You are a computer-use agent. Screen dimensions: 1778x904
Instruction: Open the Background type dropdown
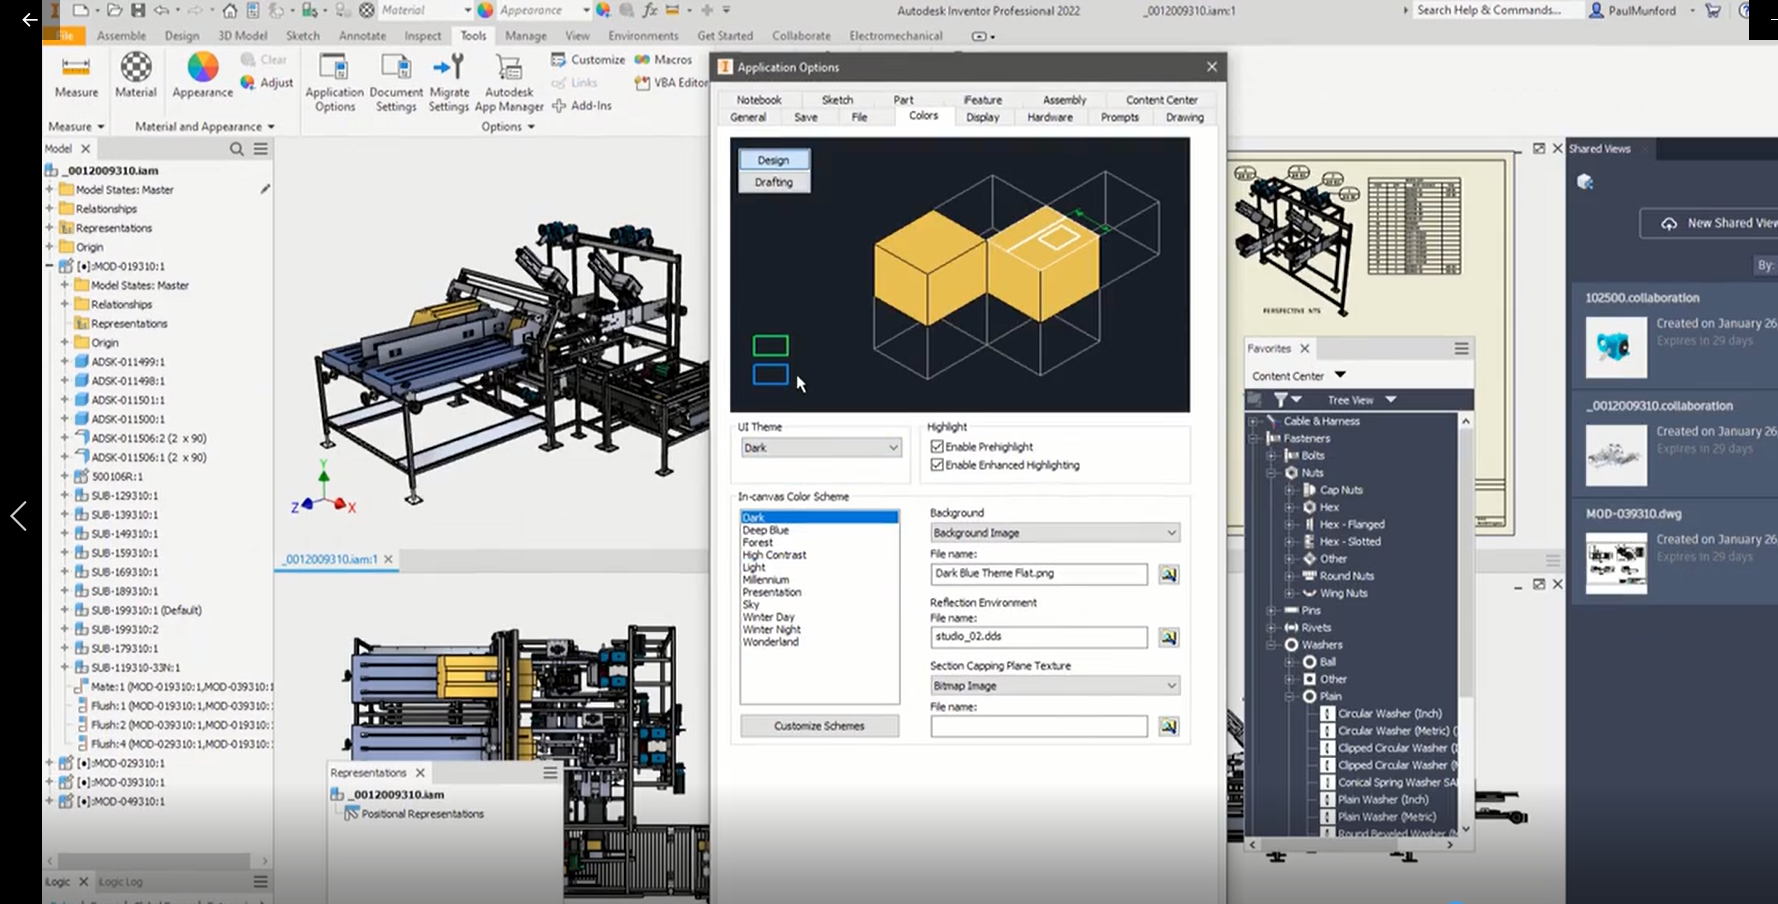[x=1055, y=533]
